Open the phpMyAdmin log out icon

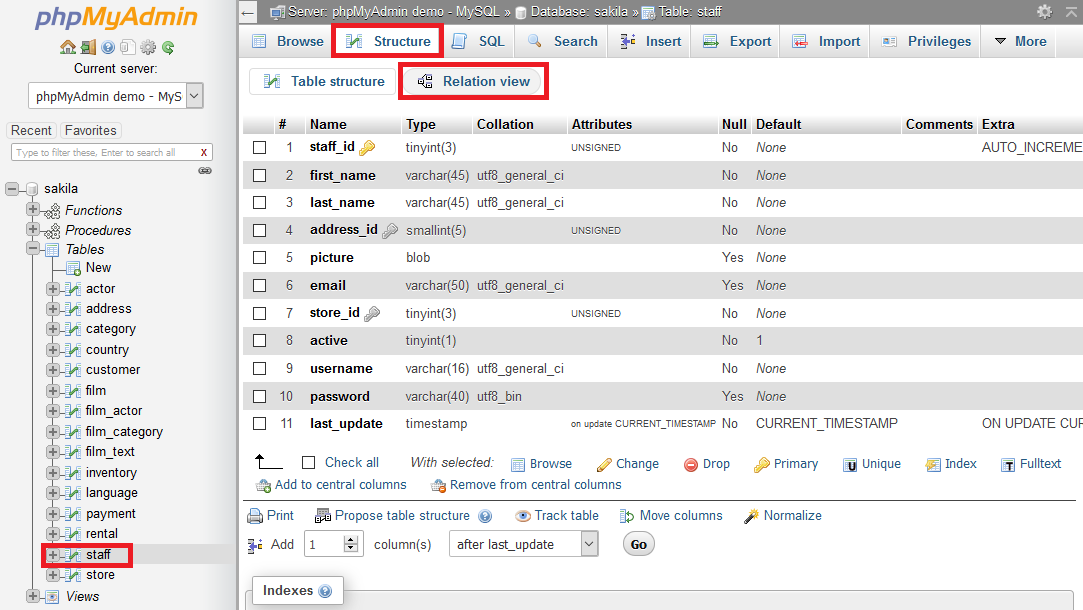click(x=88, y=46)
